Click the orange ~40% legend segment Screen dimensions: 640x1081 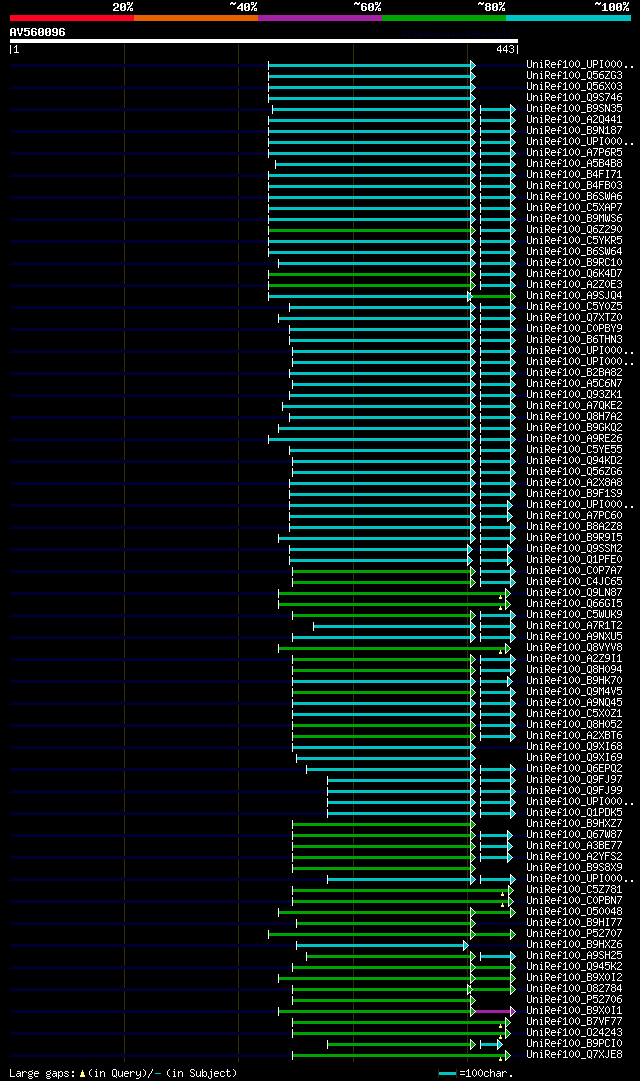196,18
